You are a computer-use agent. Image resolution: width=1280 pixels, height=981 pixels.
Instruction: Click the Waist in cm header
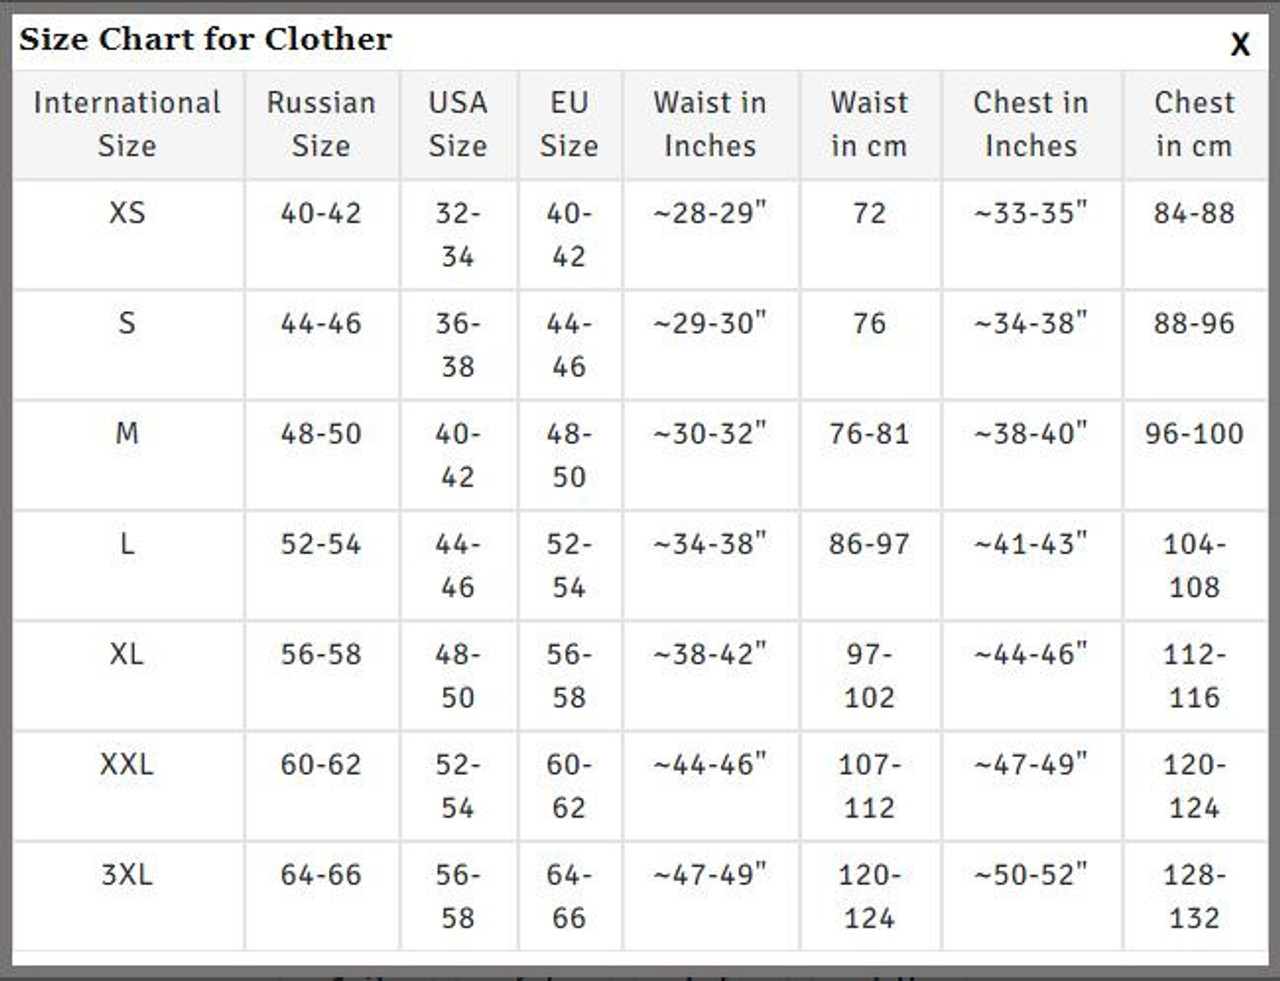pyautogui.click(x=869, y=123)
